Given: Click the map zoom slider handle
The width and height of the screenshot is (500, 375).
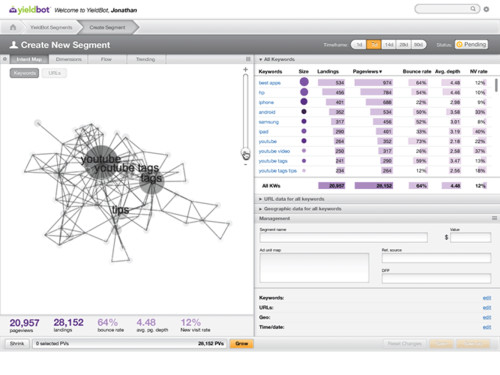Looking at the screenshot, I should tap(246, 154).
